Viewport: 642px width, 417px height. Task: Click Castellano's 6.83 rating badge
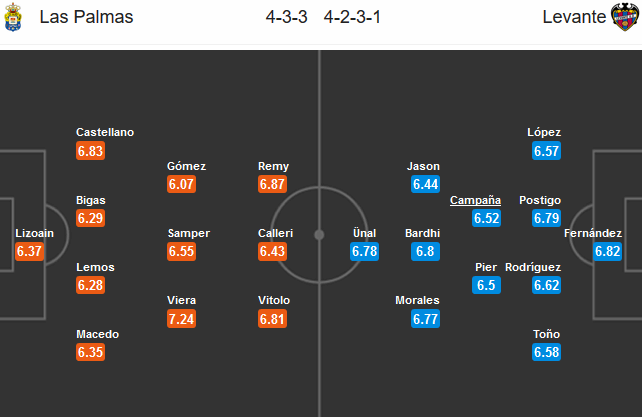click(91, 151)
